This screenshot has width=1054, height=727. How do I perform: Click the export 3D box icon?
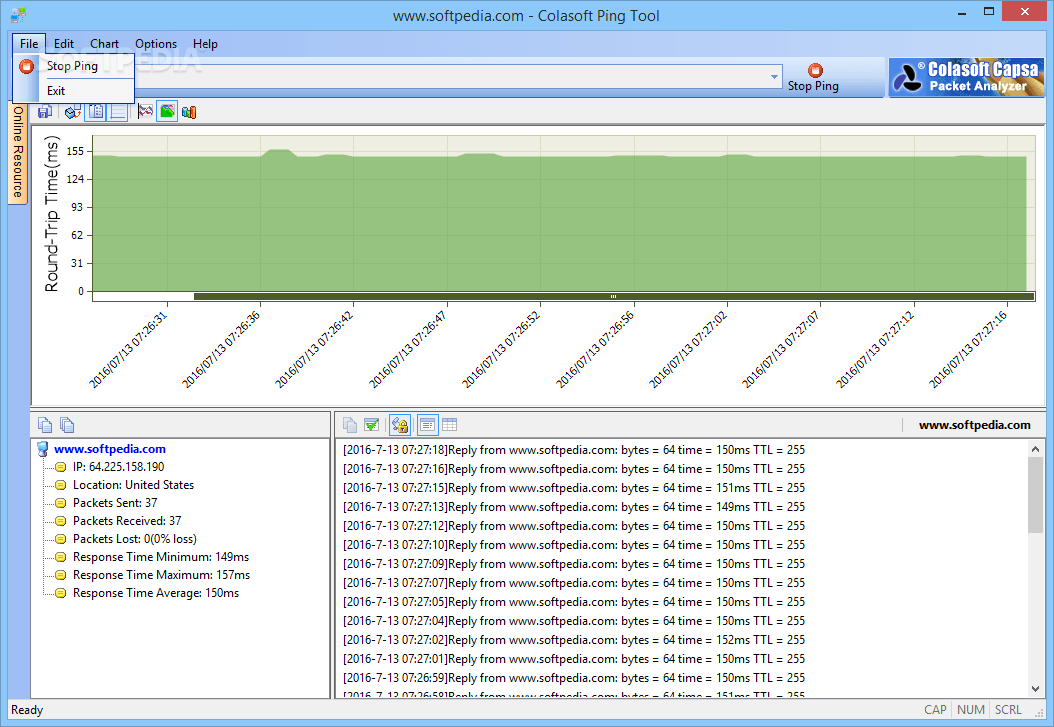72,112
